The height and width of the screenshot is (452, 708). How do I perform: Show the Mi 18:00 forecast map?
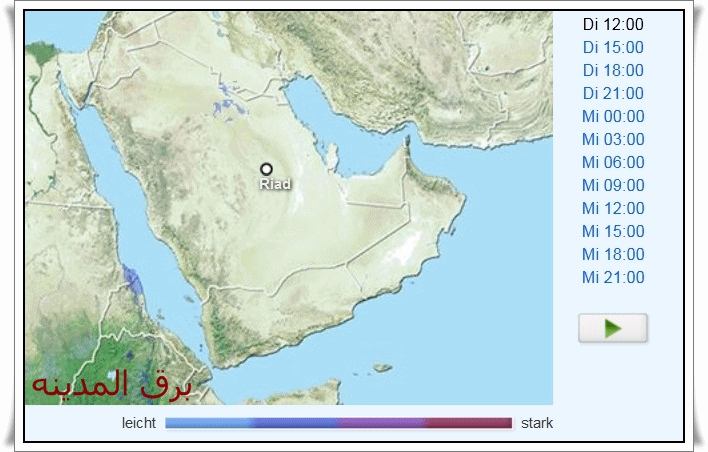click(613, 255)
